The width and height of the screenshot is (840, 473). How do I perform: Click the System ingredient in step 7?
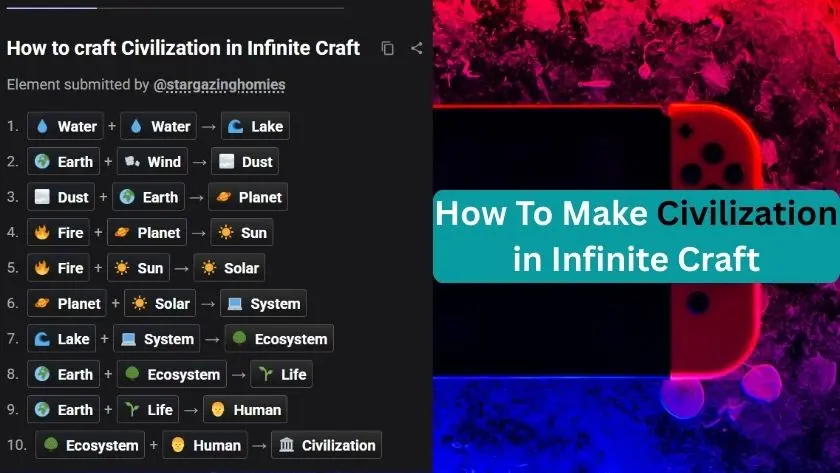pyautogui.click(x=156, y=339)
